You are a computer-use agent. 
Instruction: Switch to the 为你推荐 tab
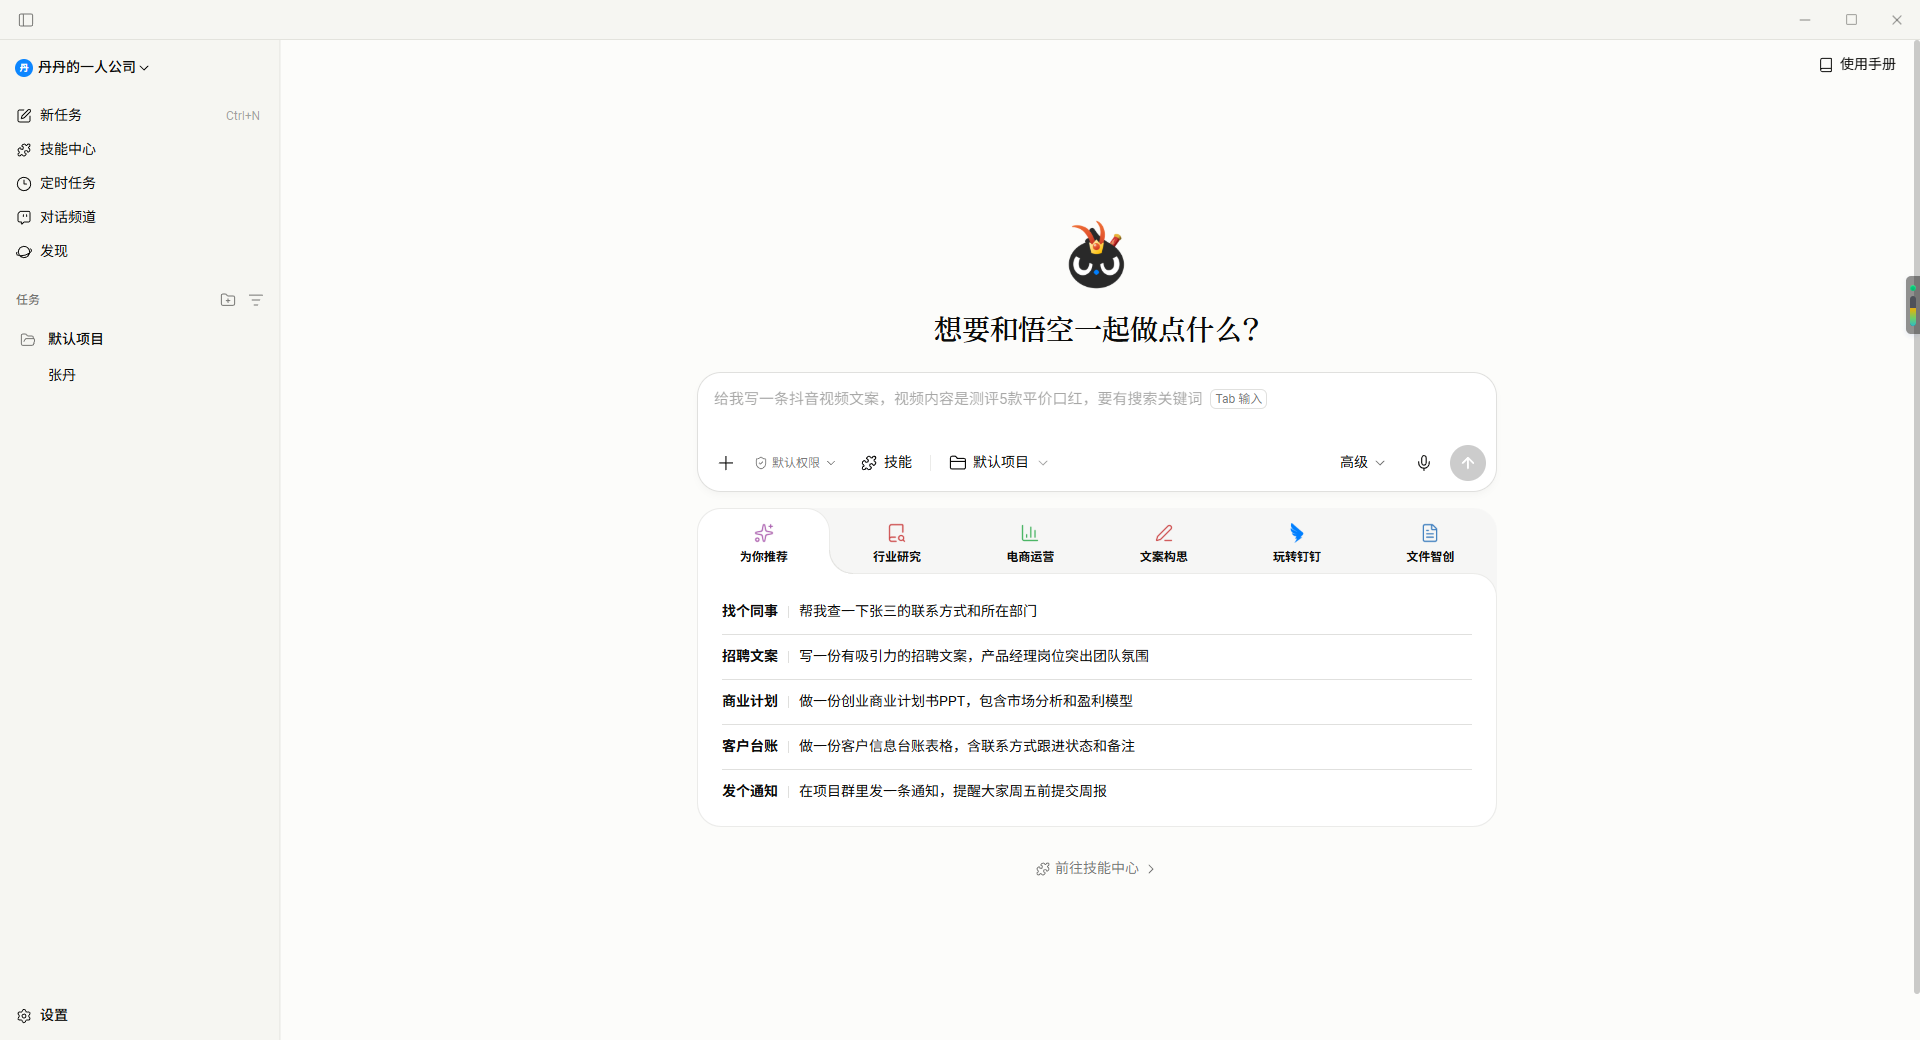tap(764, 543)
